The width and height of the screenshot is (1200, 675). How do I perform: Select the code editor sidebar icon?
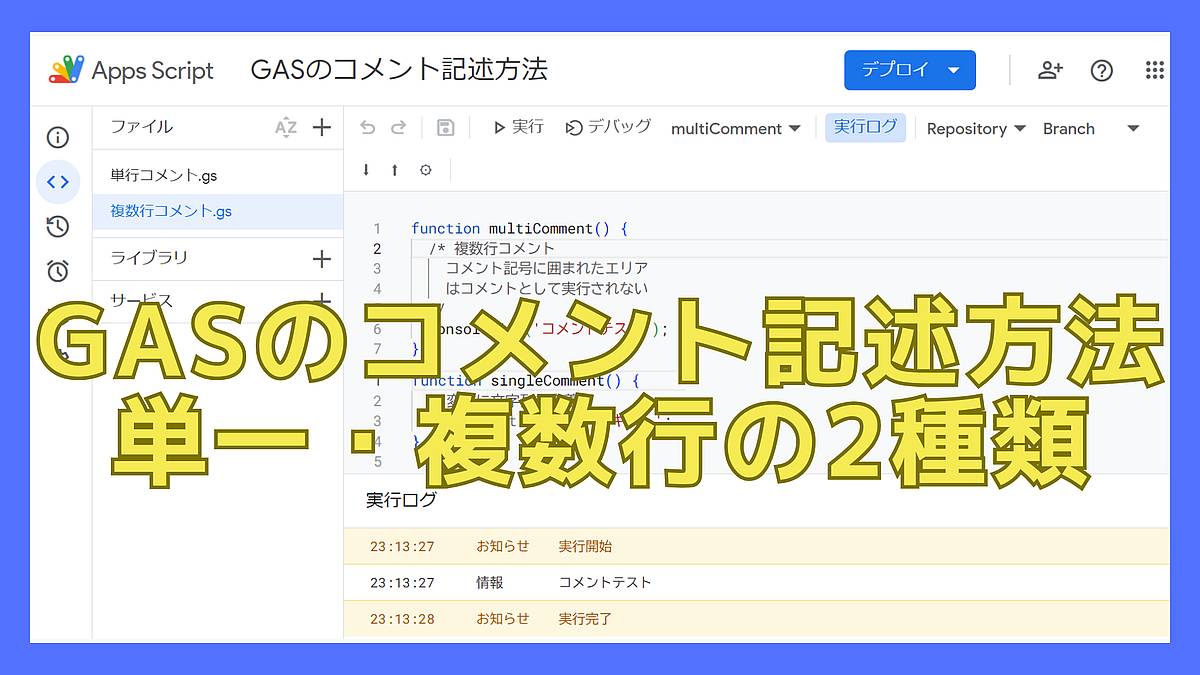click(59, 182)
